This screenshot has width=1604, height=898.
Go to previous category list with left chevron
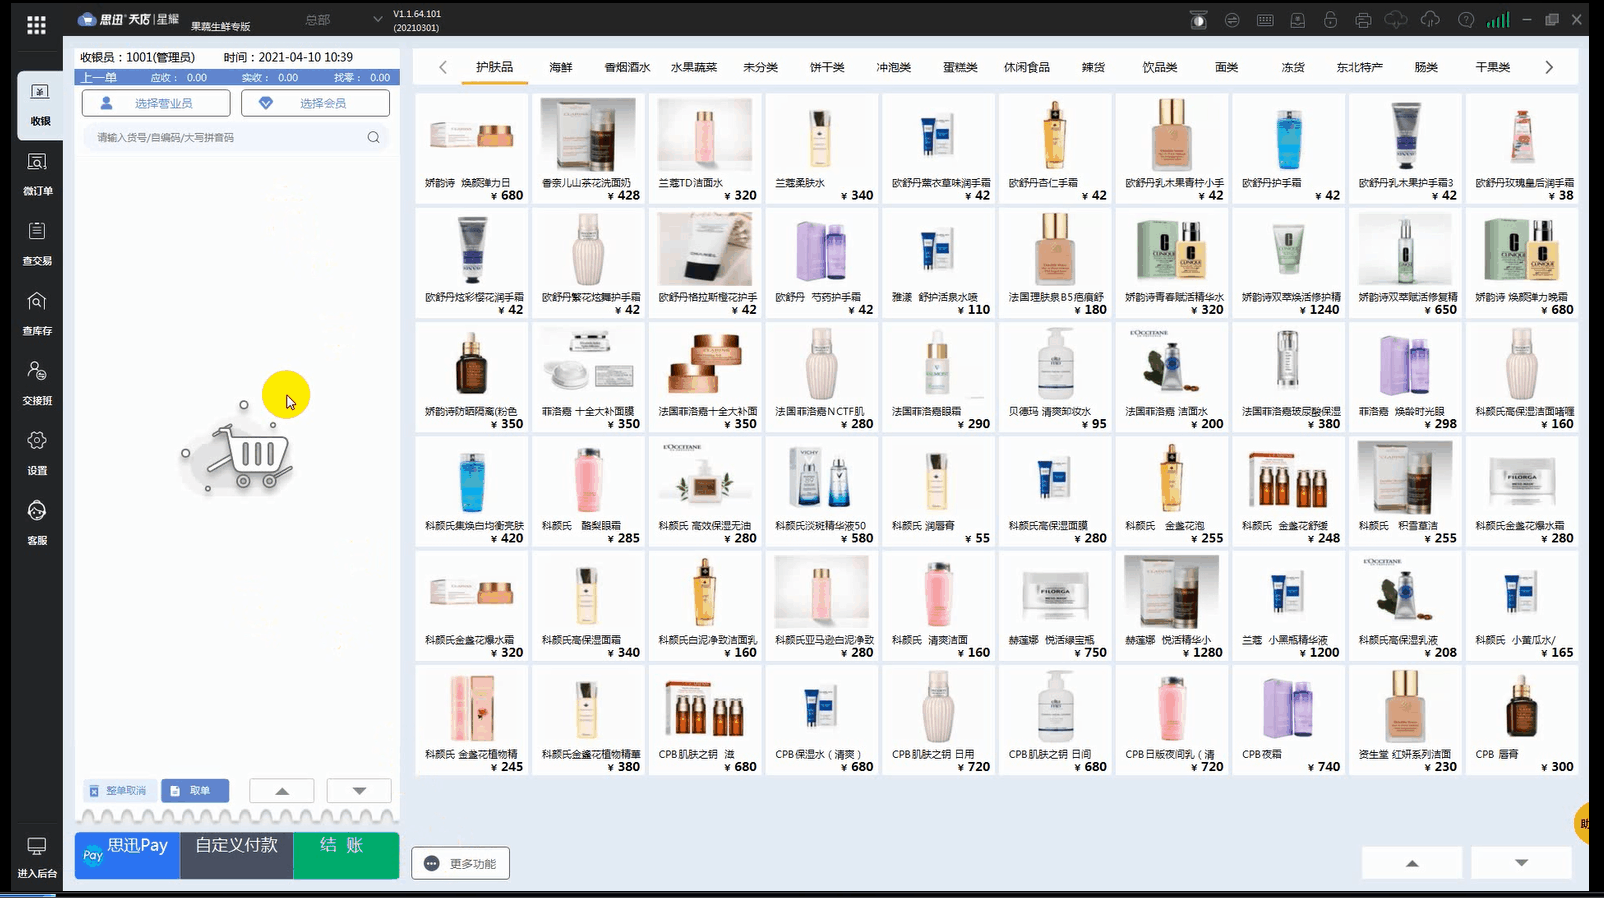click(443, 67)
